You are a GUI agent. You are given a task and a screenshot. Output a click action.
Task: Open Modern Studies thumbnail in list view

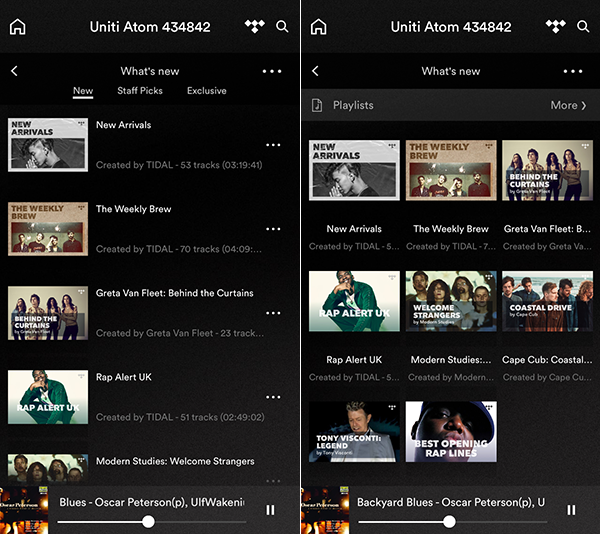(48, 469)
